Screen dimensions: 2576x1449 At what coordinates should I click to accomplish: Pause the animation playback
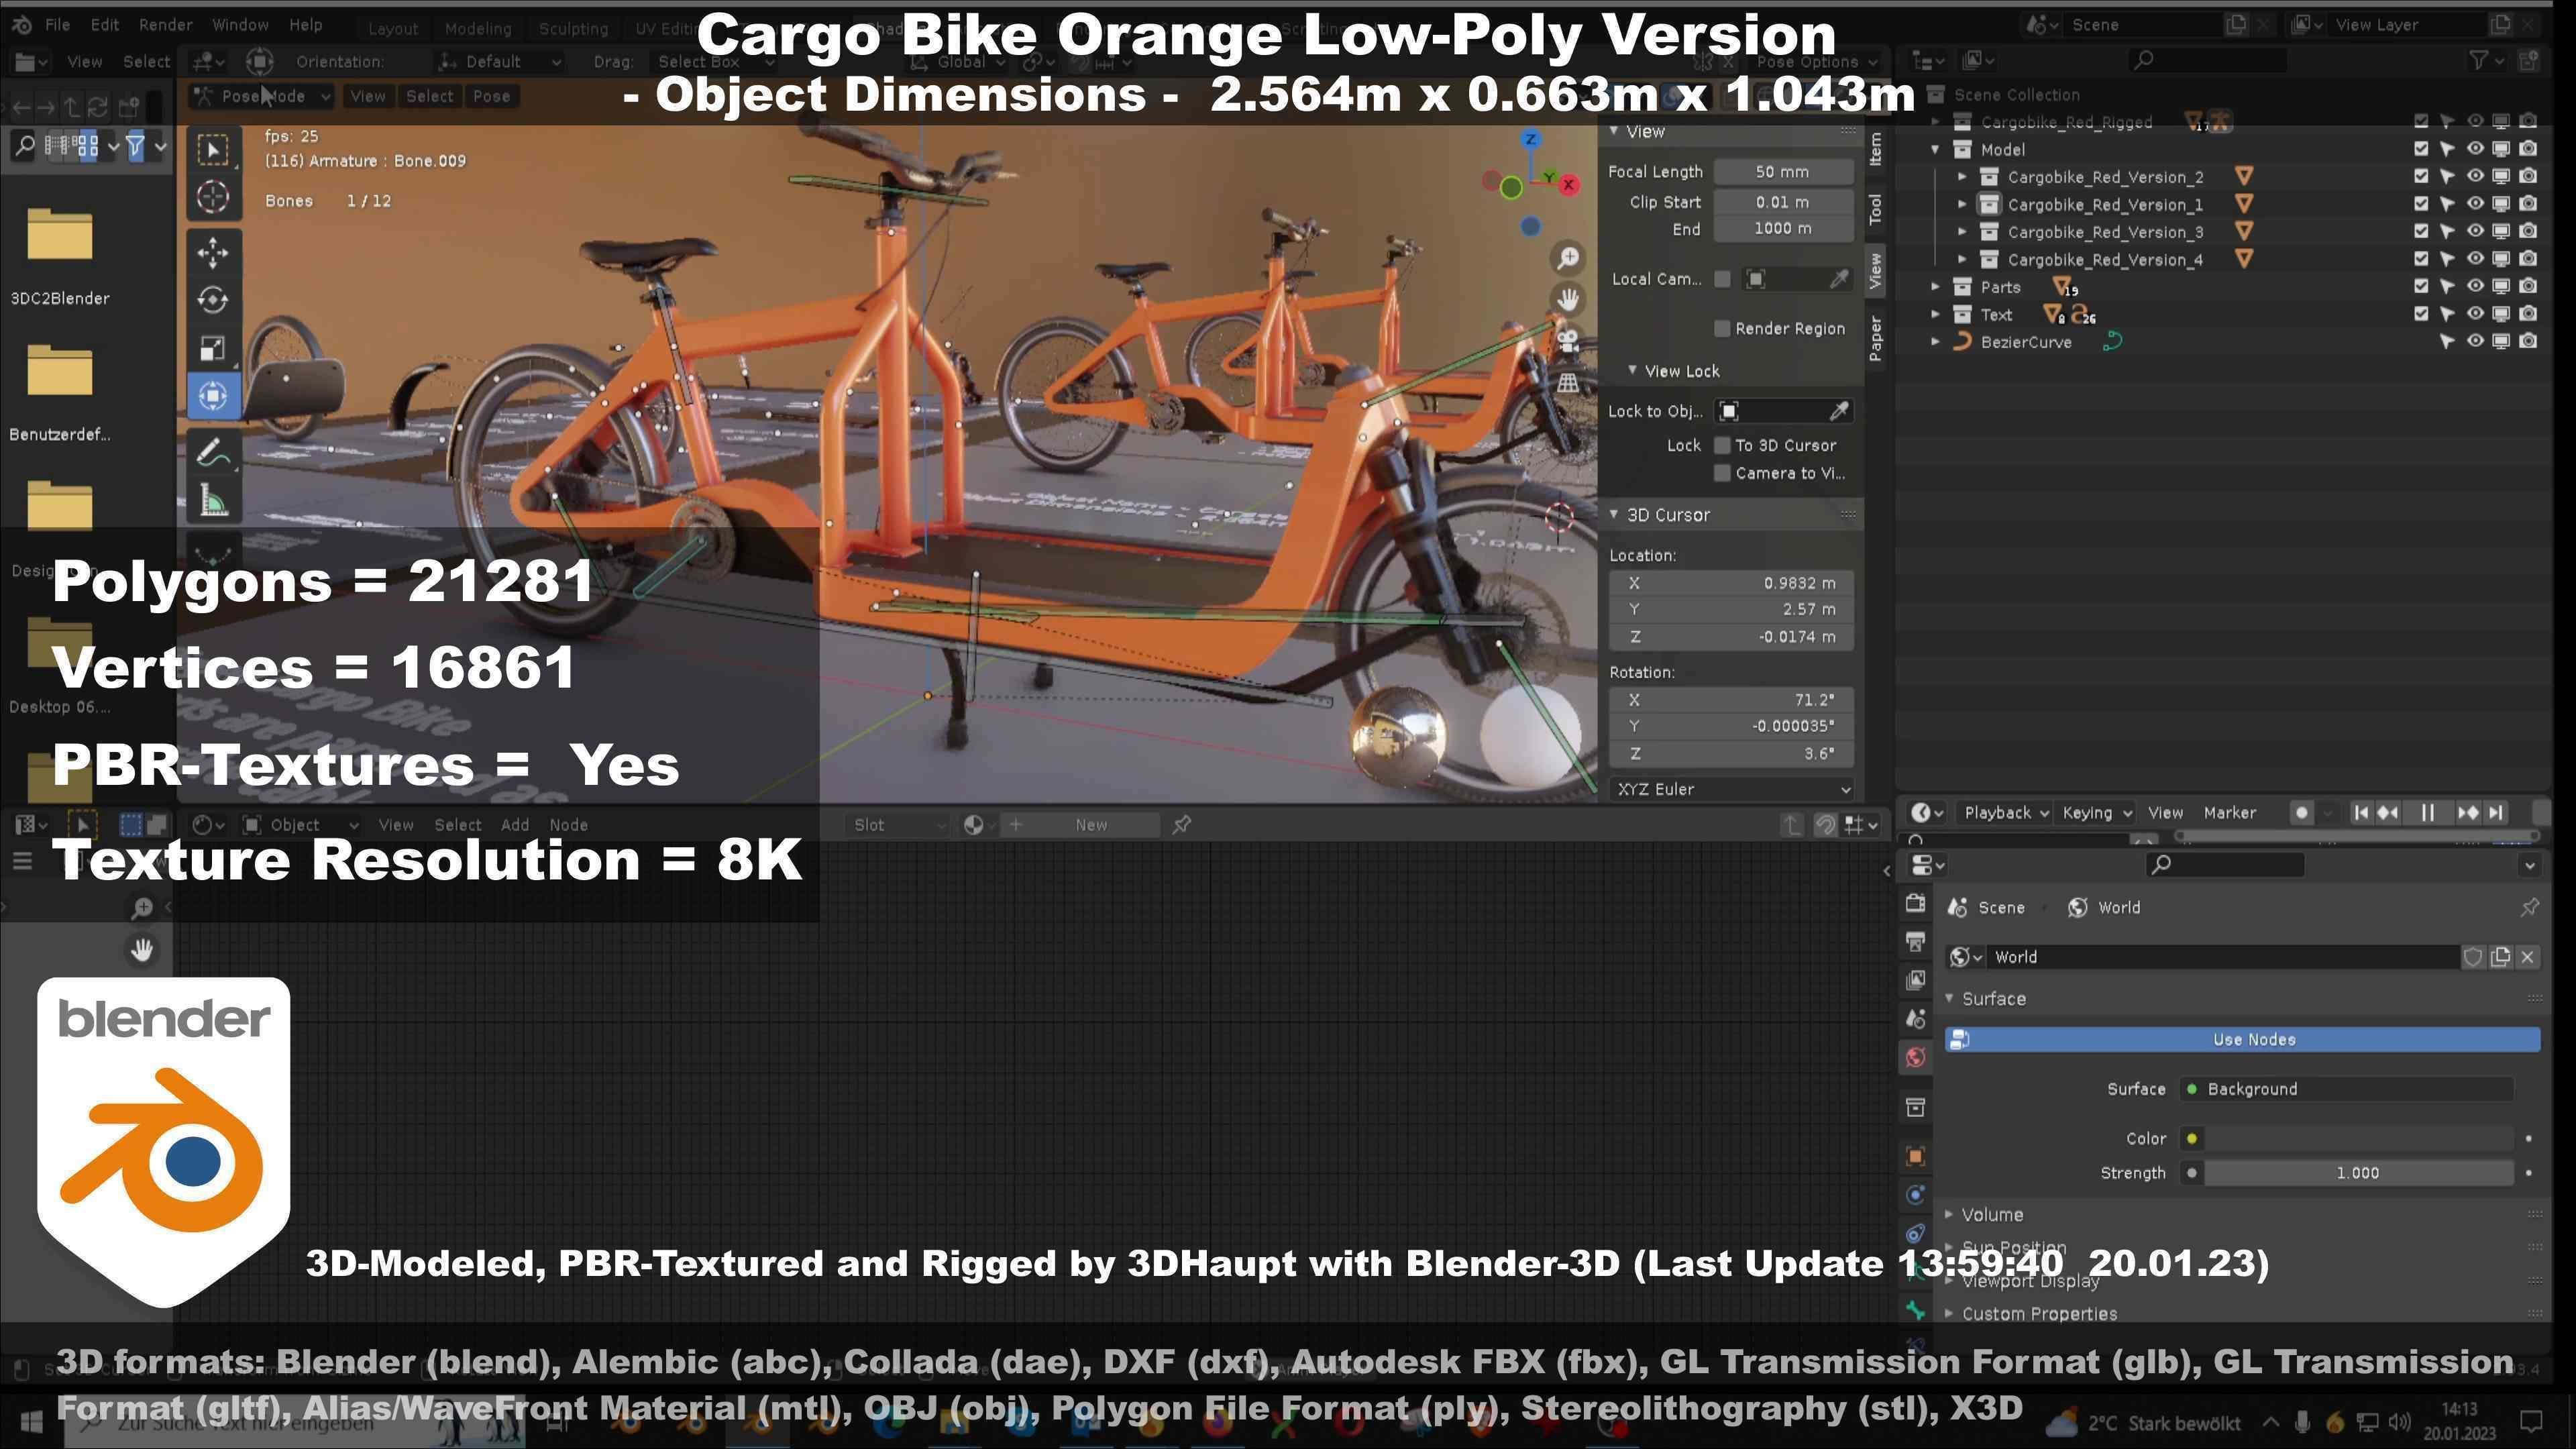2427,813
